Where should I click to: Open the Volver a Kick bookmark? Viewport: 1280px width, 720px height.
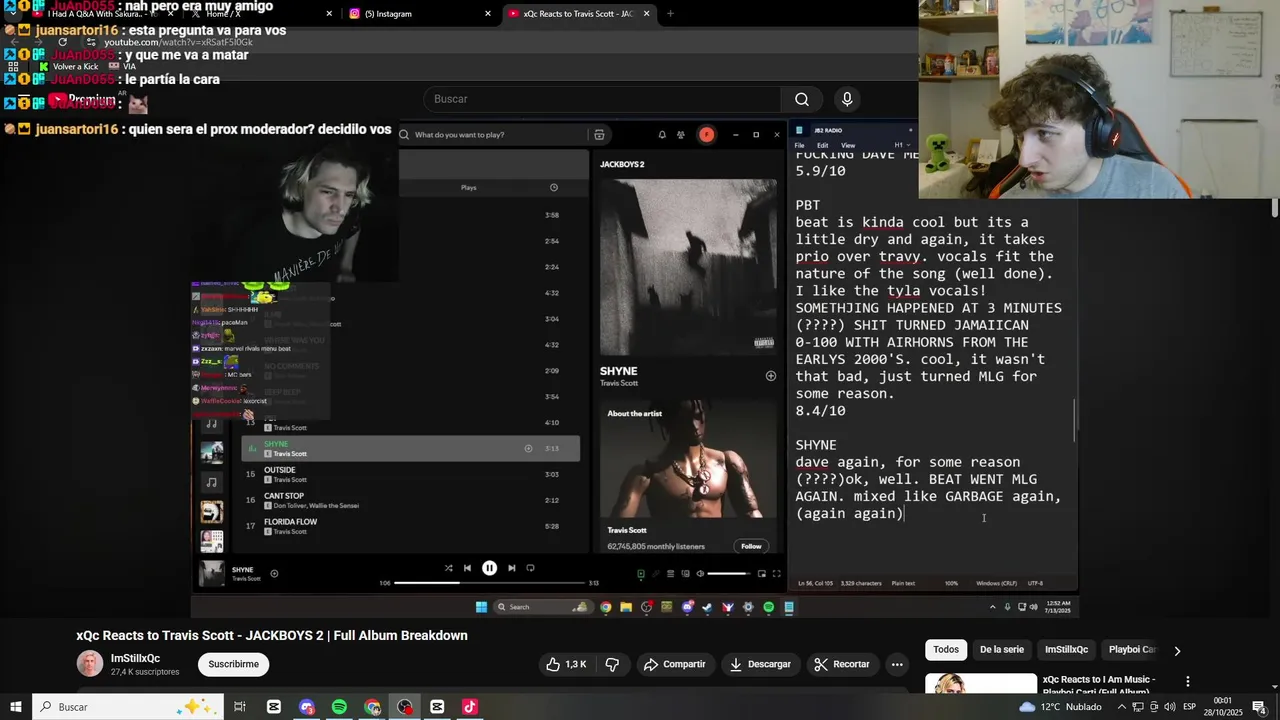coord(67,66)
